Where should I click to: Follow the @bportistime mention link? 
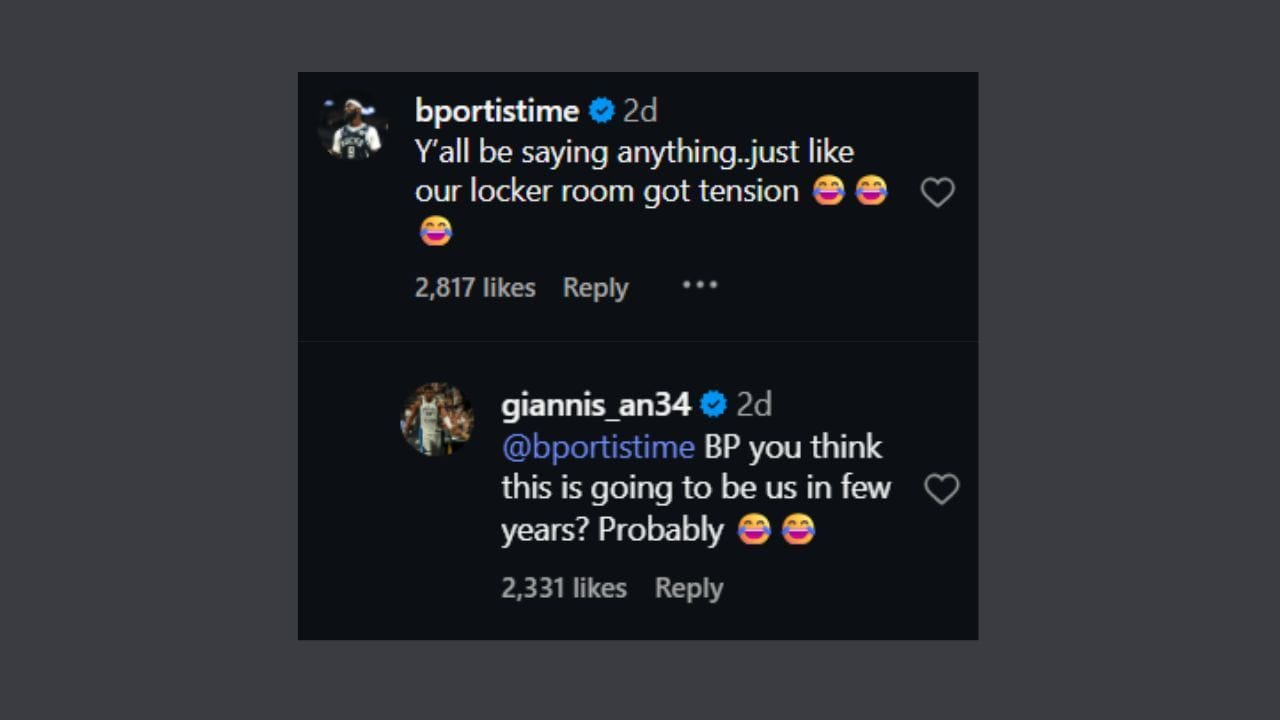[x=598, y=447]
